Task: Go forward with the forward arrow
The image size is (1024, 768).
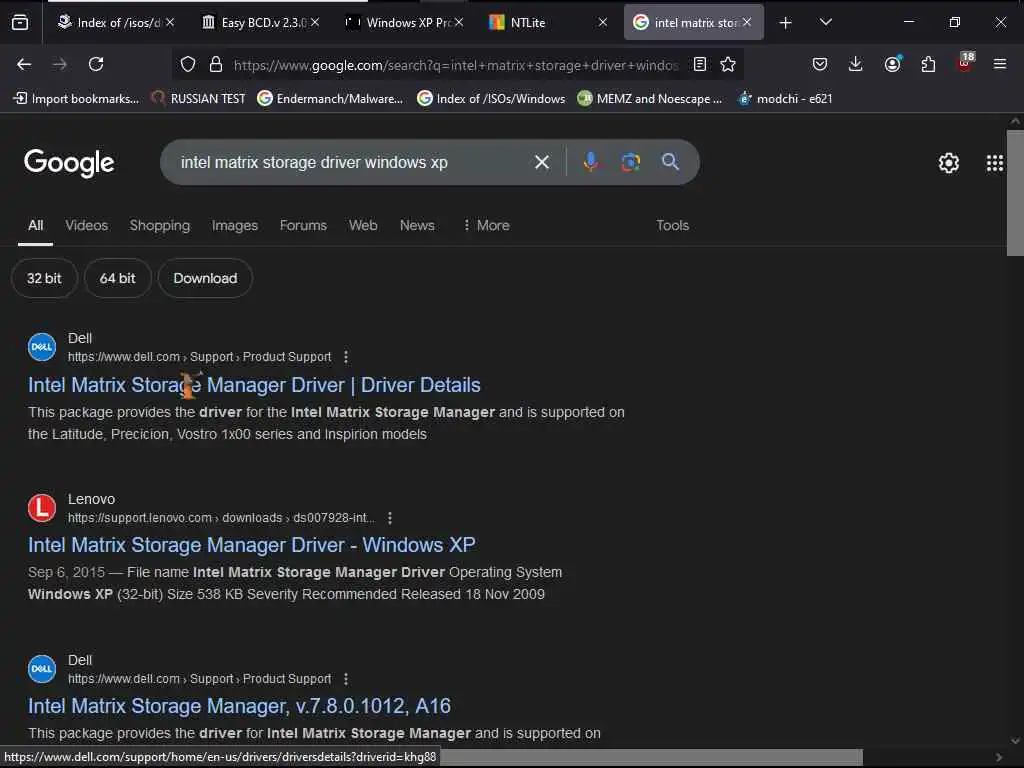Action: click(x=59, y=64)
